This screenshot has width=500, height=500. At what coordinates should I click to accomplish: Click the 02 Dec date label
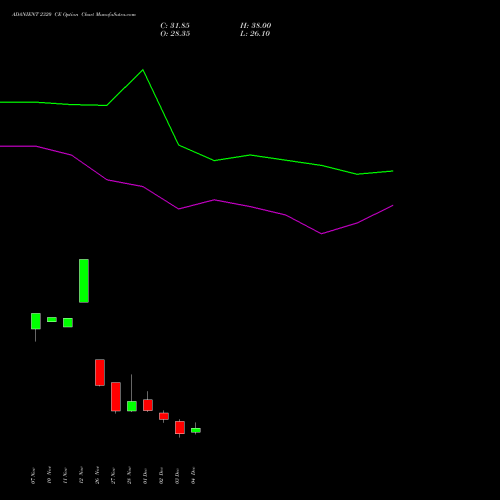[x=161, y=476]
